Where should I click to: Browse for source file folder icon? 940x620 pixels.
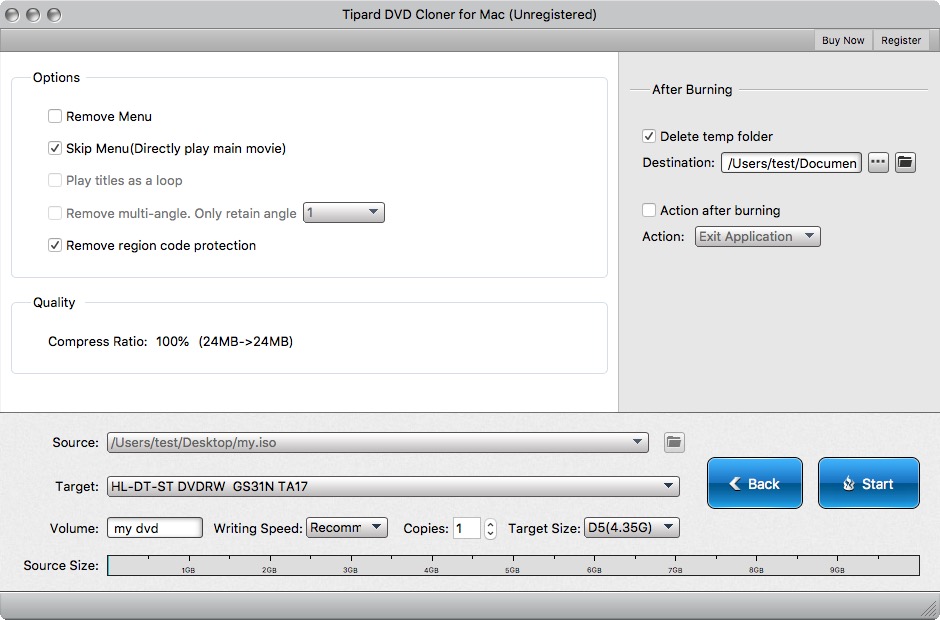coord(674,443)
